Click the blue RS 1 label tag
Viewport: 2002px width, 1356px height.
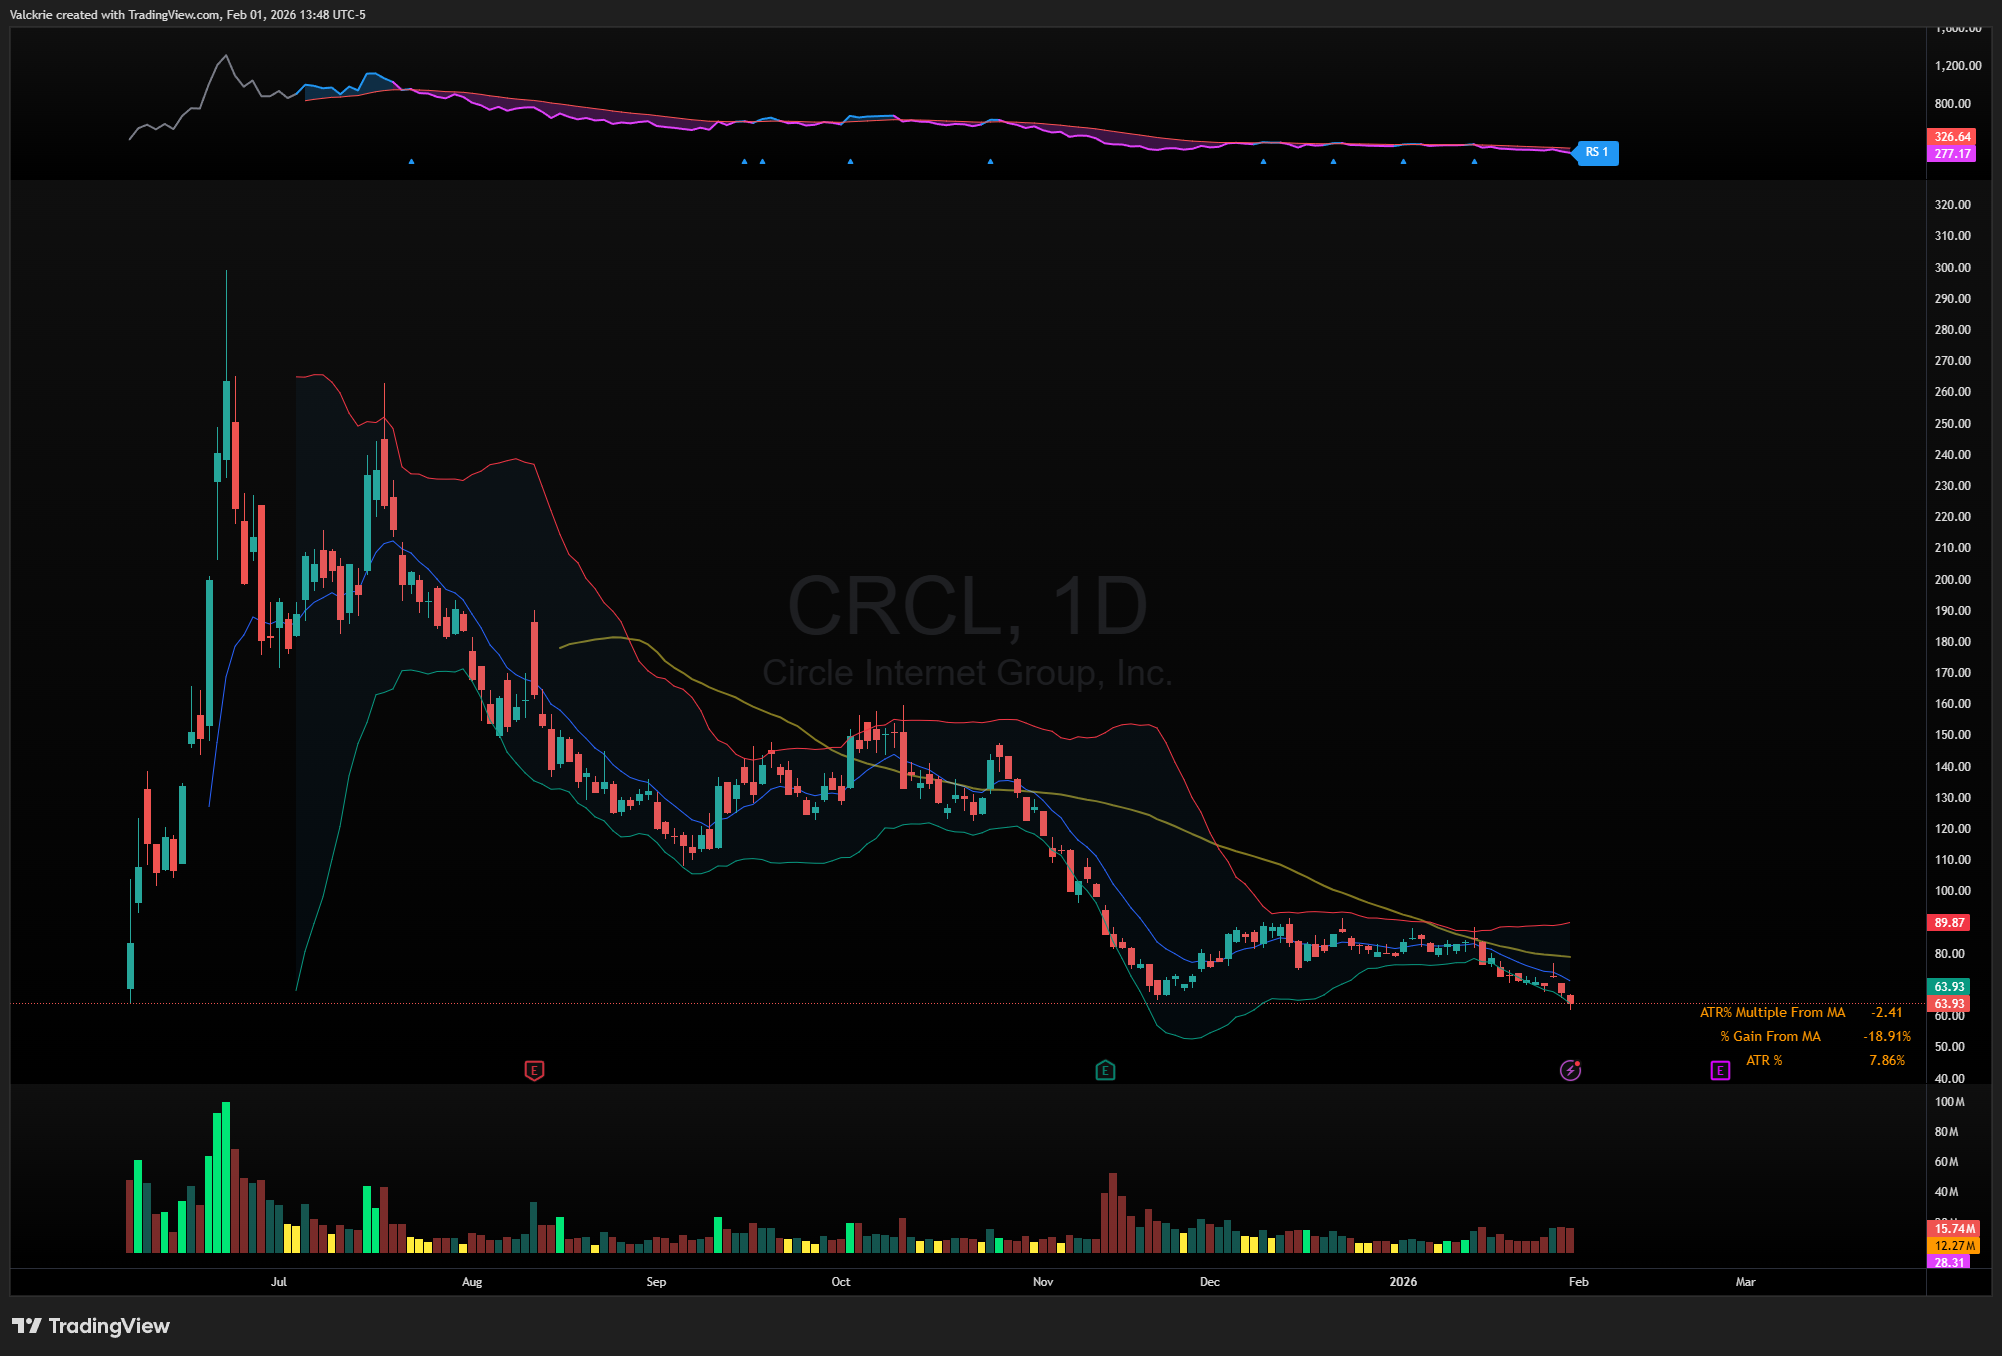tap(1596, 152)
